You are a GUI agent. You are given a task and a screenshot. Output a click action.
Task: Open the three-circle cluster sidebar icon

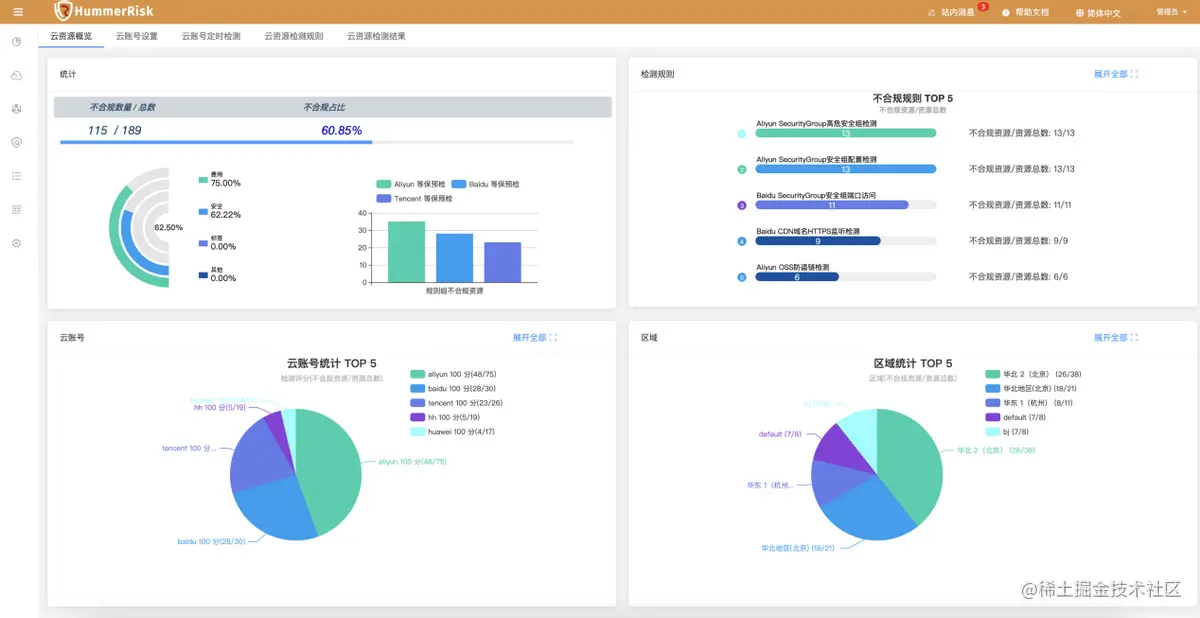[17, 108]
